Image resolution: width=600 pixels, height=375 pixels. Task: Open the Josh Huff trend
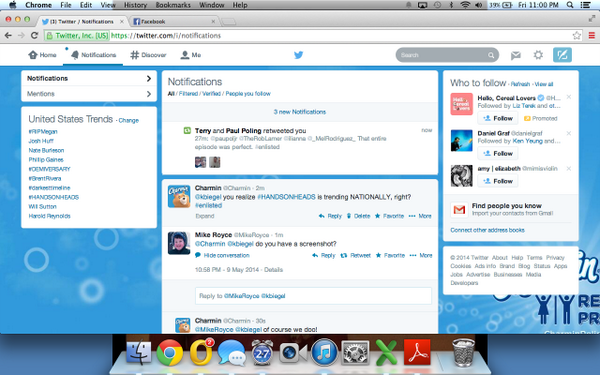coord(41,141)
